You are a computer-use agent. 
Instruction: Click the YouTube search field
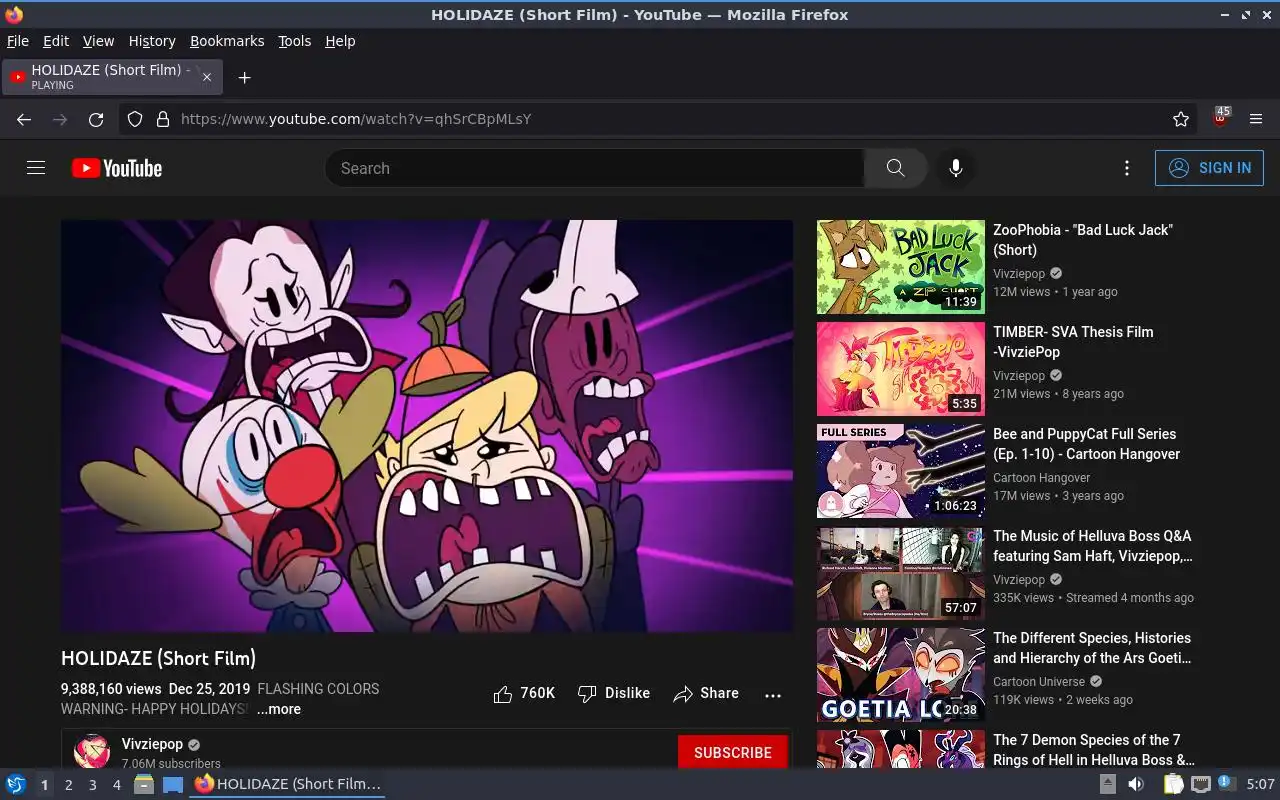pos(594,168)
